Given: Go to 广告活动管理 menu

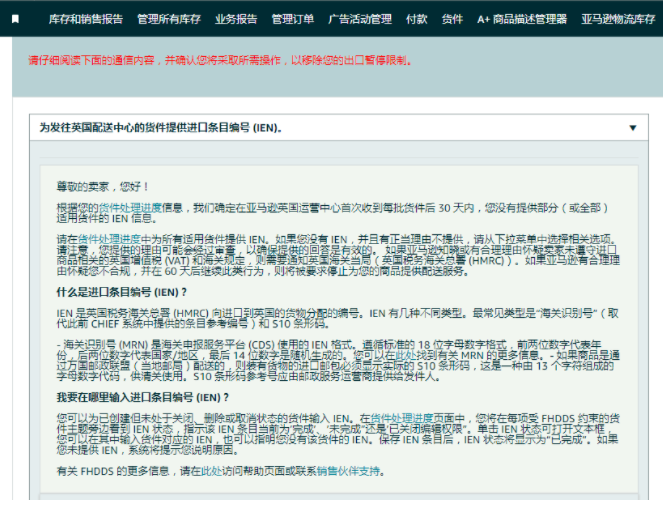Looking at the screenshot, I should click(x=360, y=19).
